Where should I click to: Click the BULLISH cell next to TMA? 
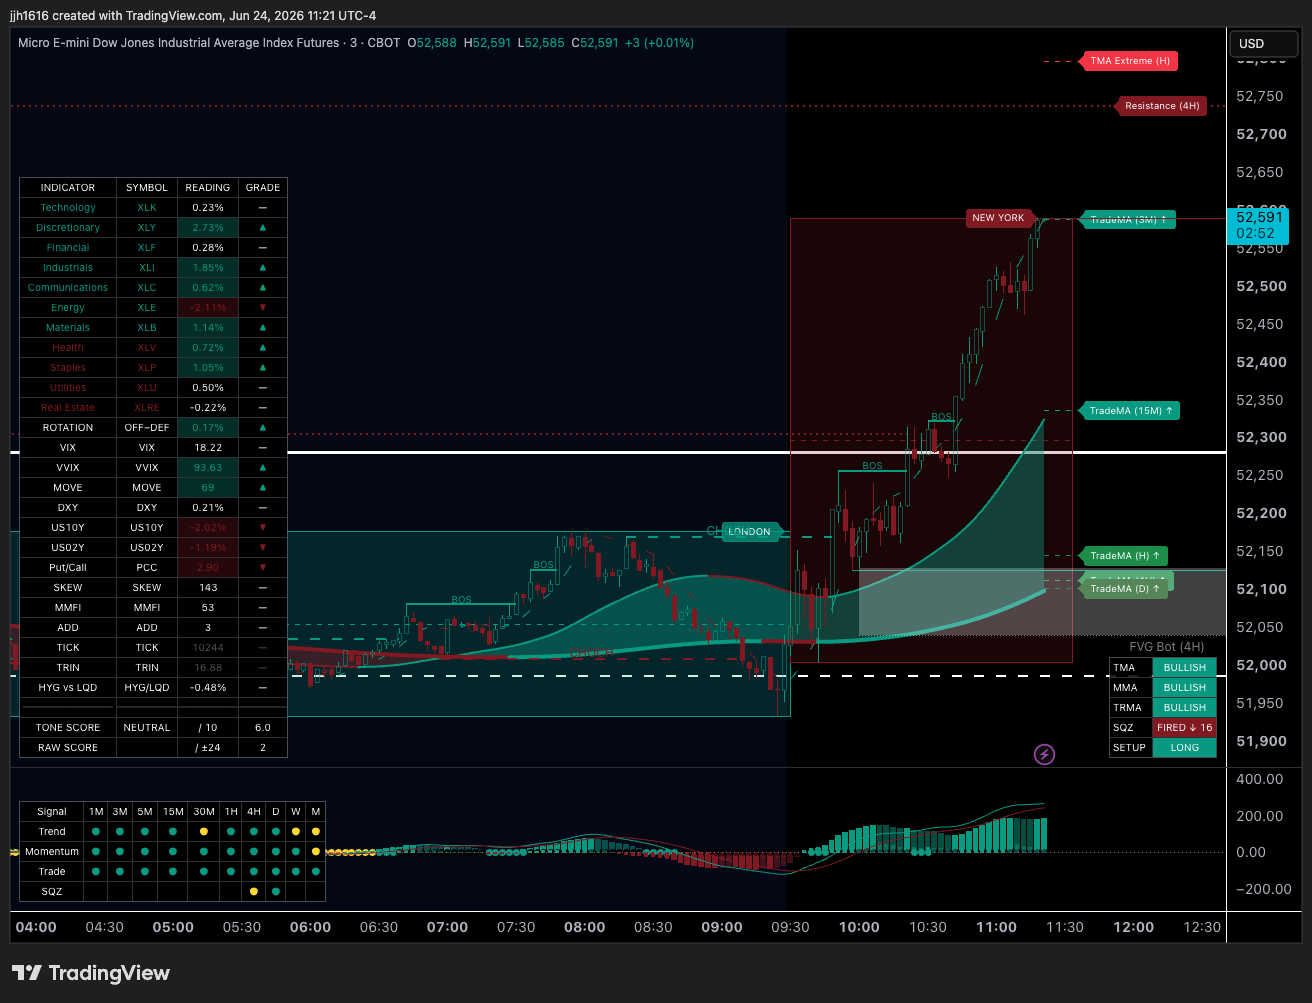[1184, 667]
